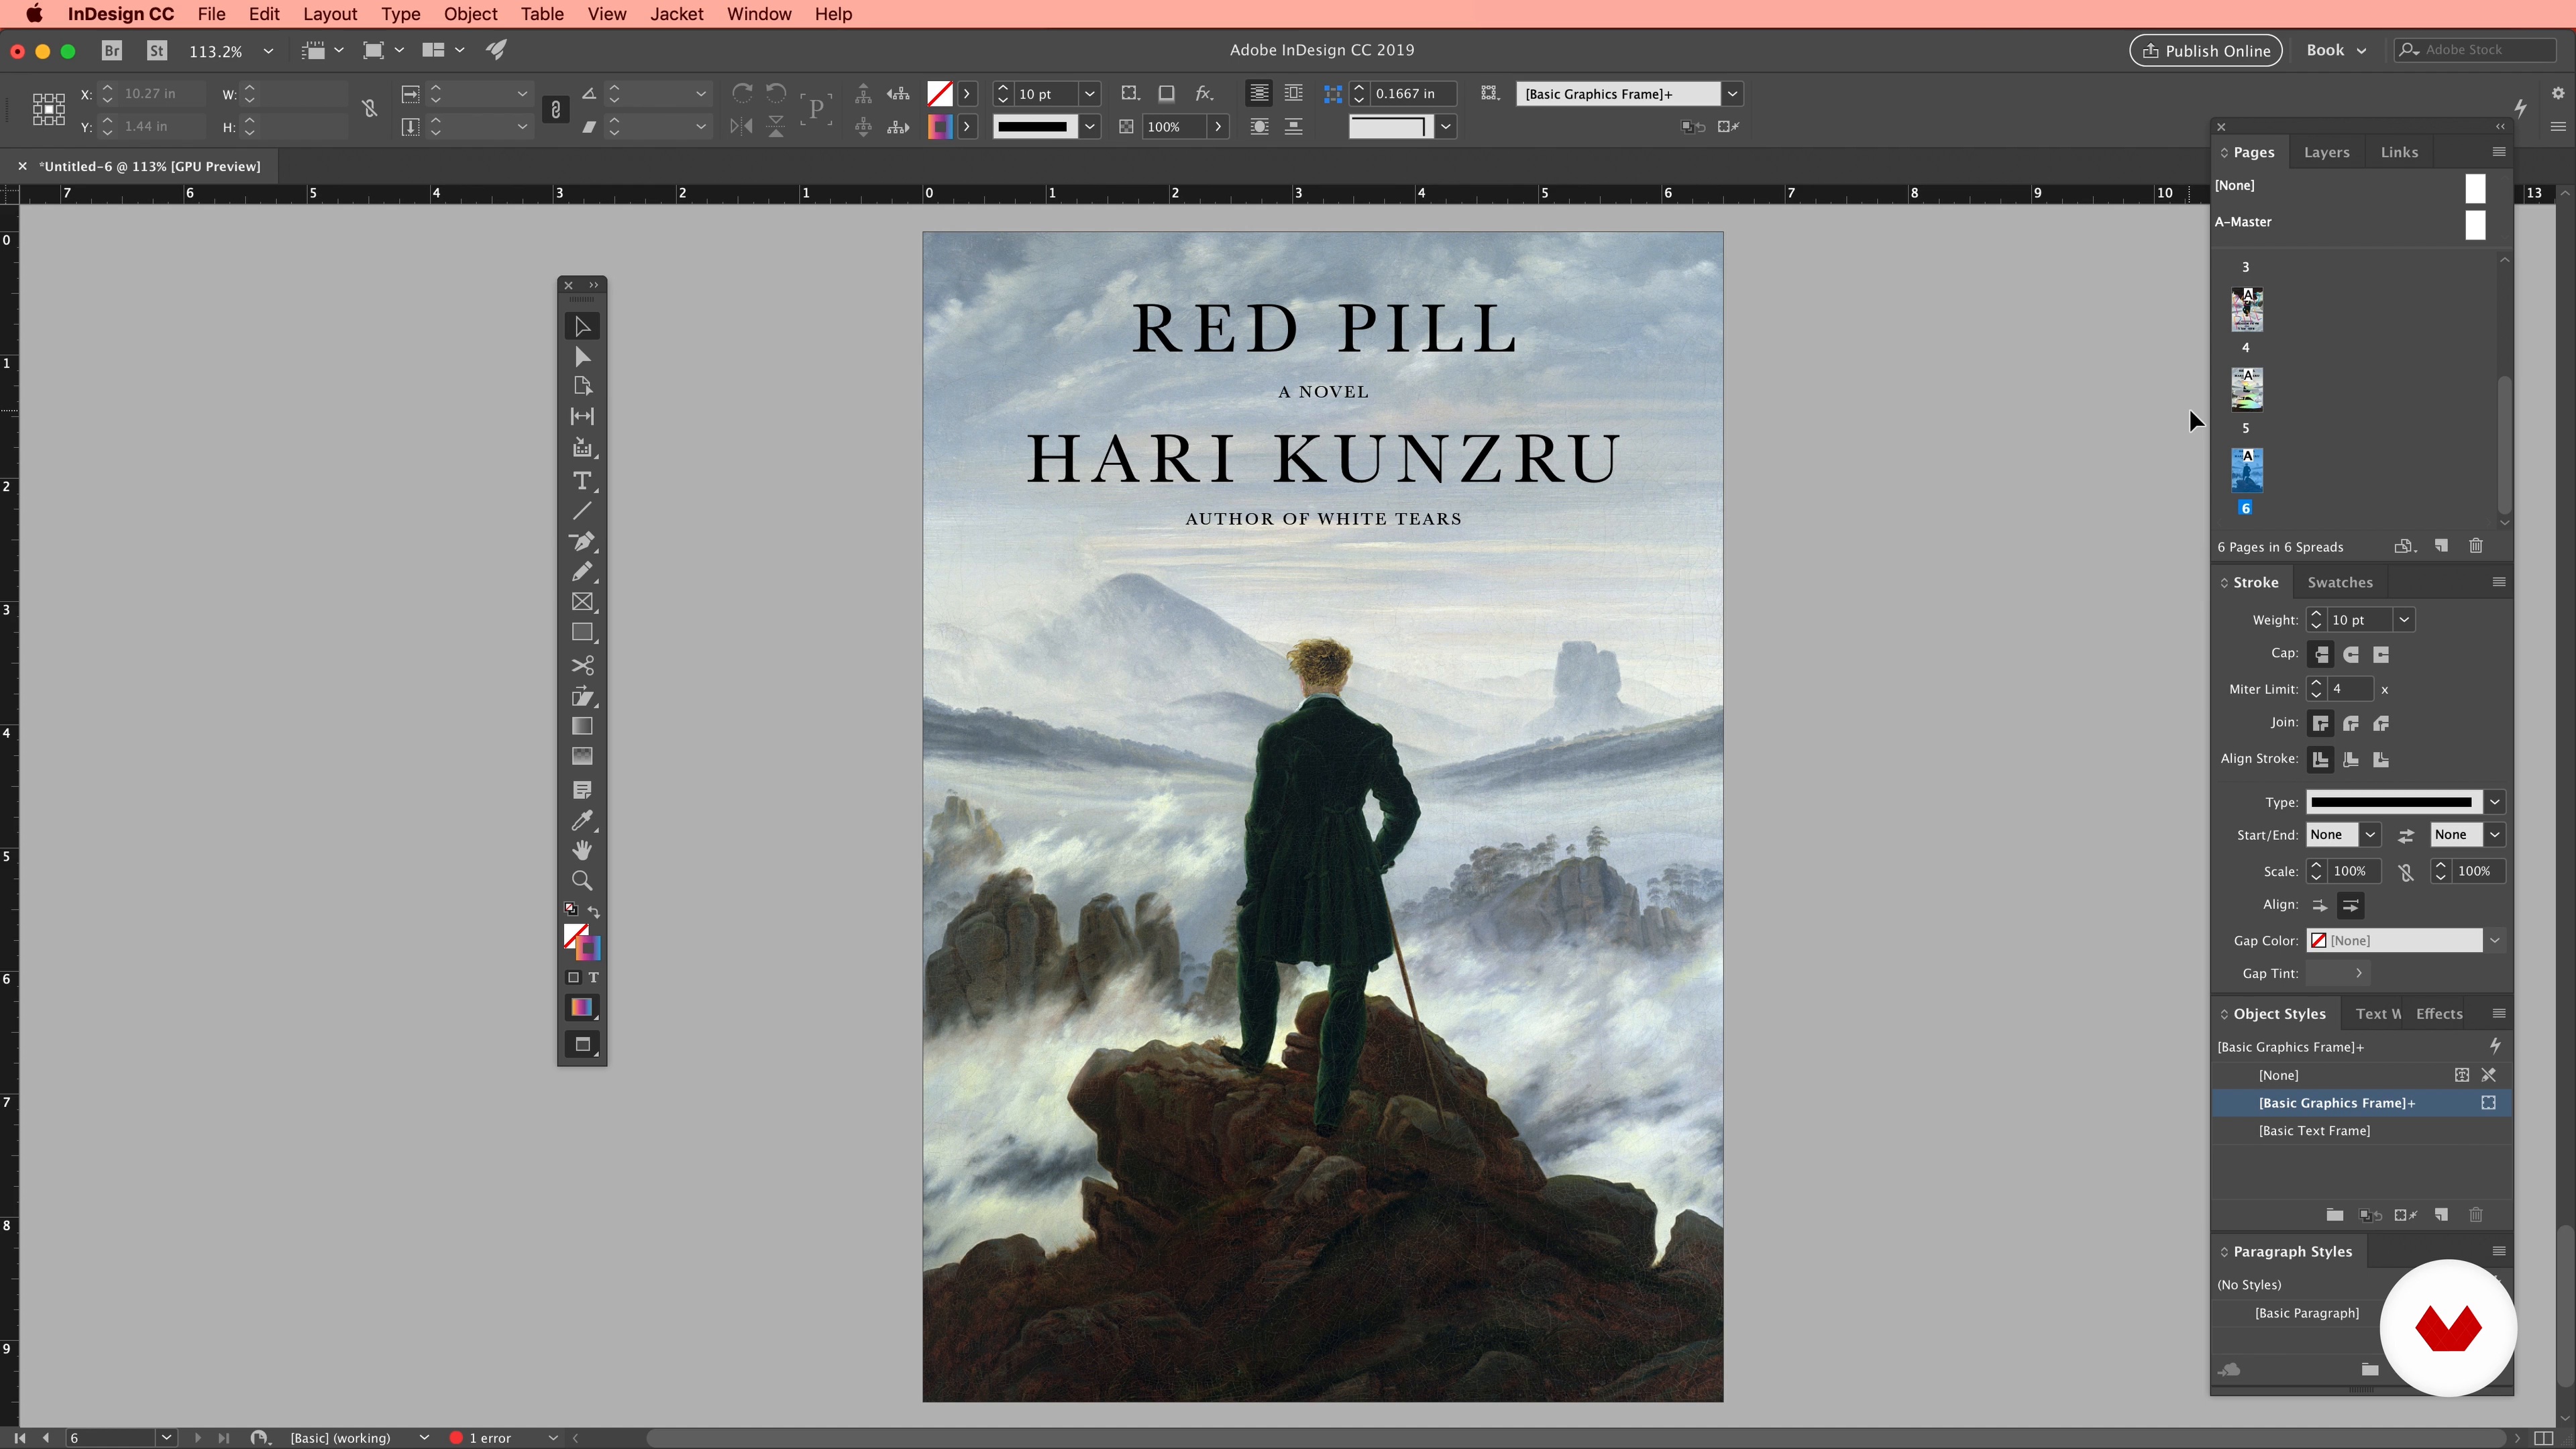Select the Gradient Feather tool
Image resolution: width=2576 pixels, height=1449 pixels.
[x=582, y=756]
